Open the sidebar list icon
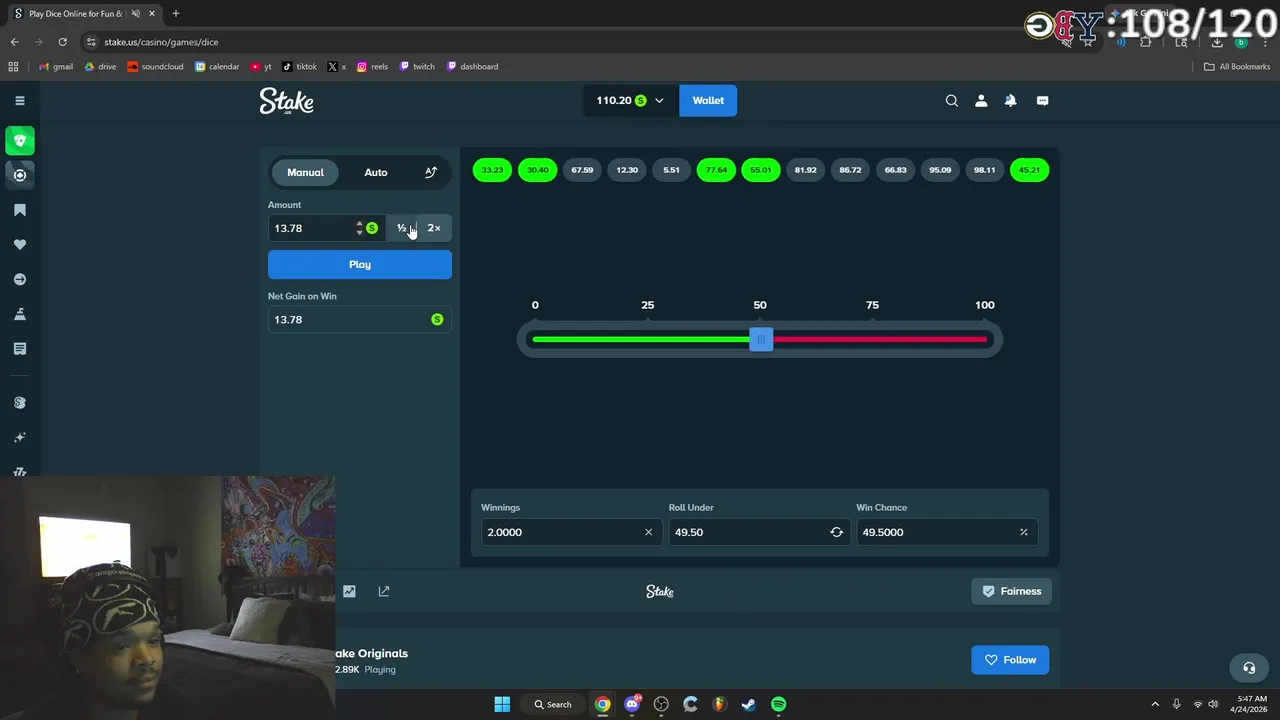This screenshot has width=1280, height=720. 20,349
